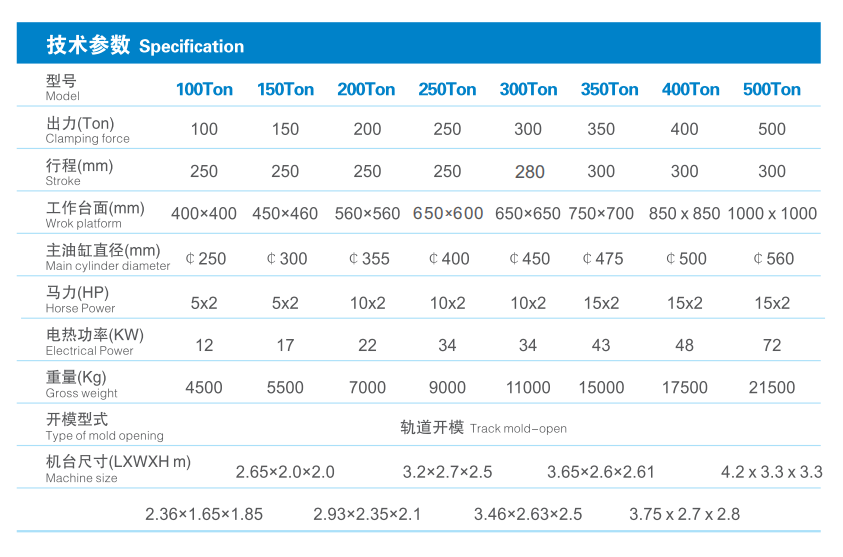843x557 pixels.
Task: Select the ¢475 cylinder diameter value
Action: (x=602, y=258)
